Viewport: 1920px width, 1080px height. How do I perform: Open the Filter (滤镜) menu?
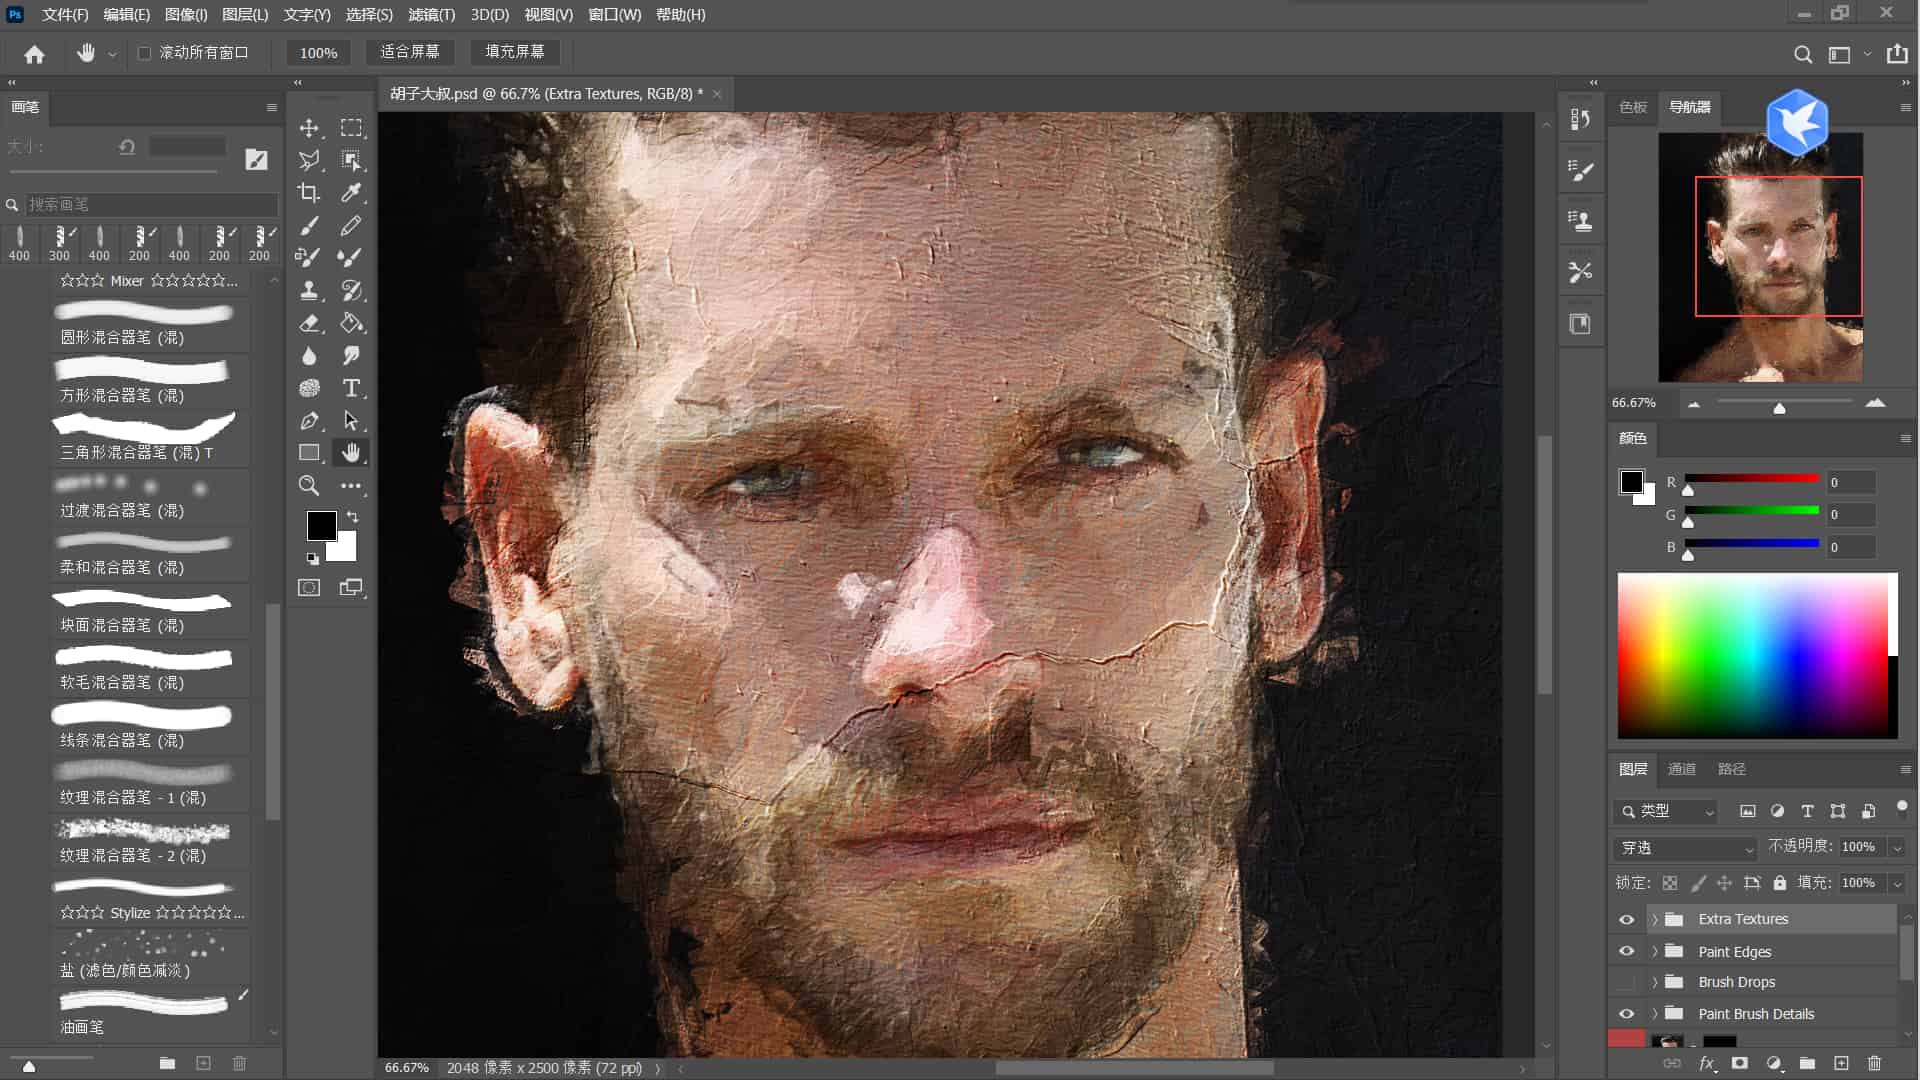pos(431,15)
